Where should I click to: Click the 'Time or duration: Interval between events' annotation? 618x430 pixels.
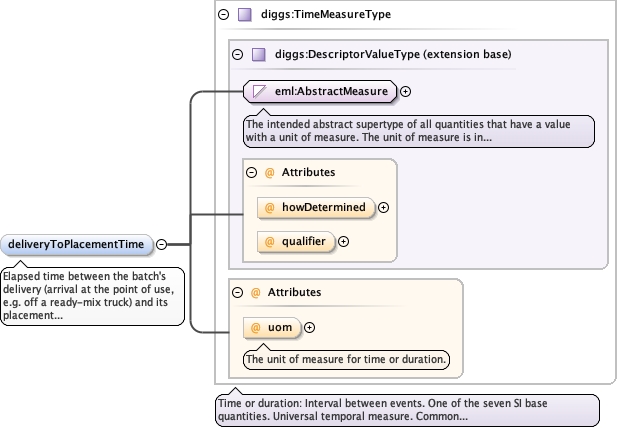tap(407, 410)
